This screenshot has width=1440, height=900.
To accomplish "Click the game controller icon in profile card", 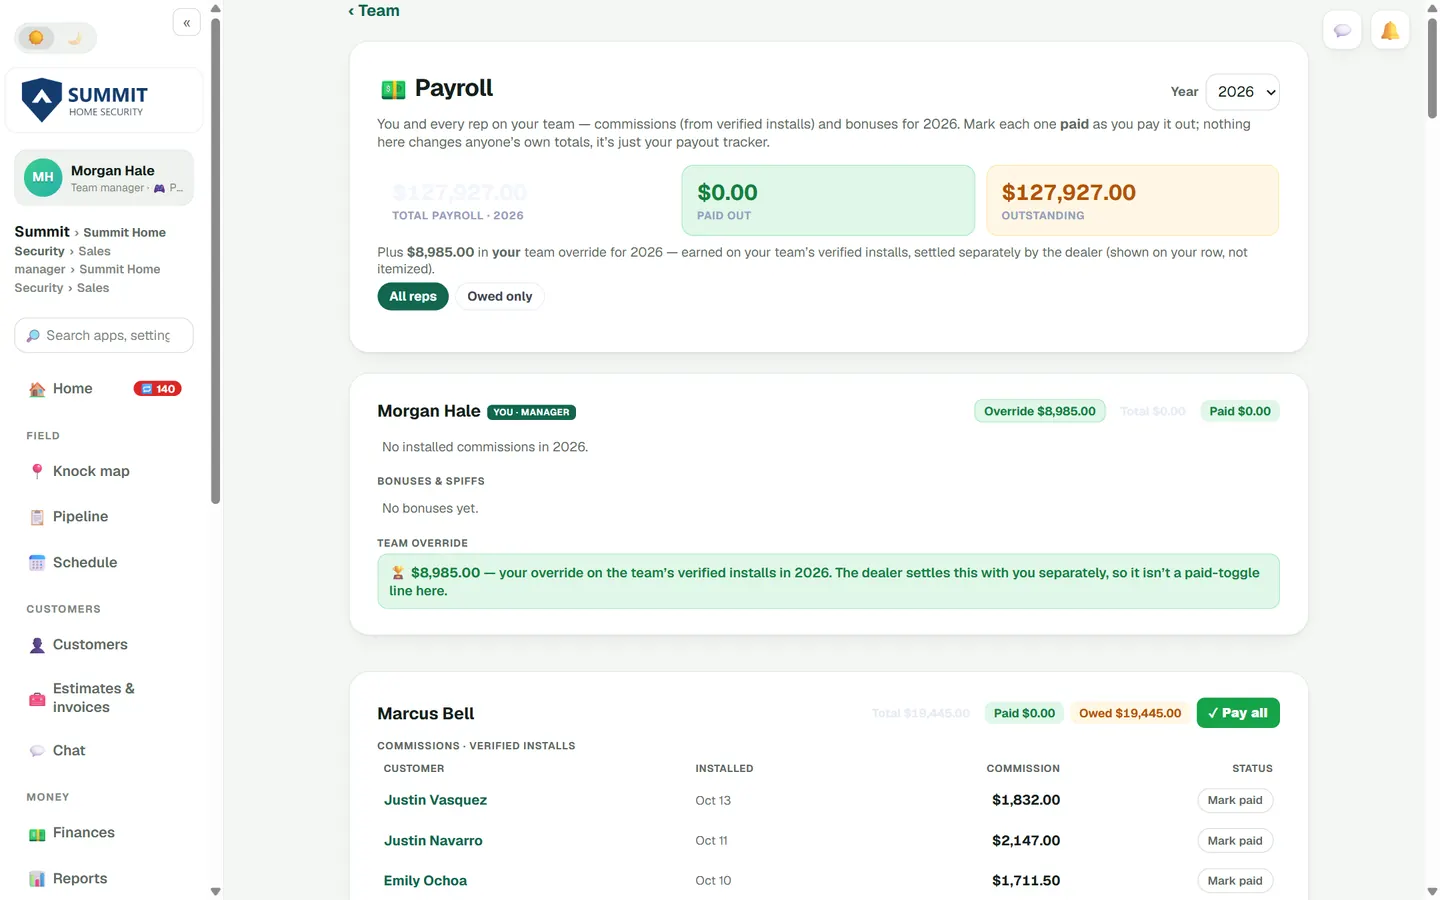I will 159,188.
